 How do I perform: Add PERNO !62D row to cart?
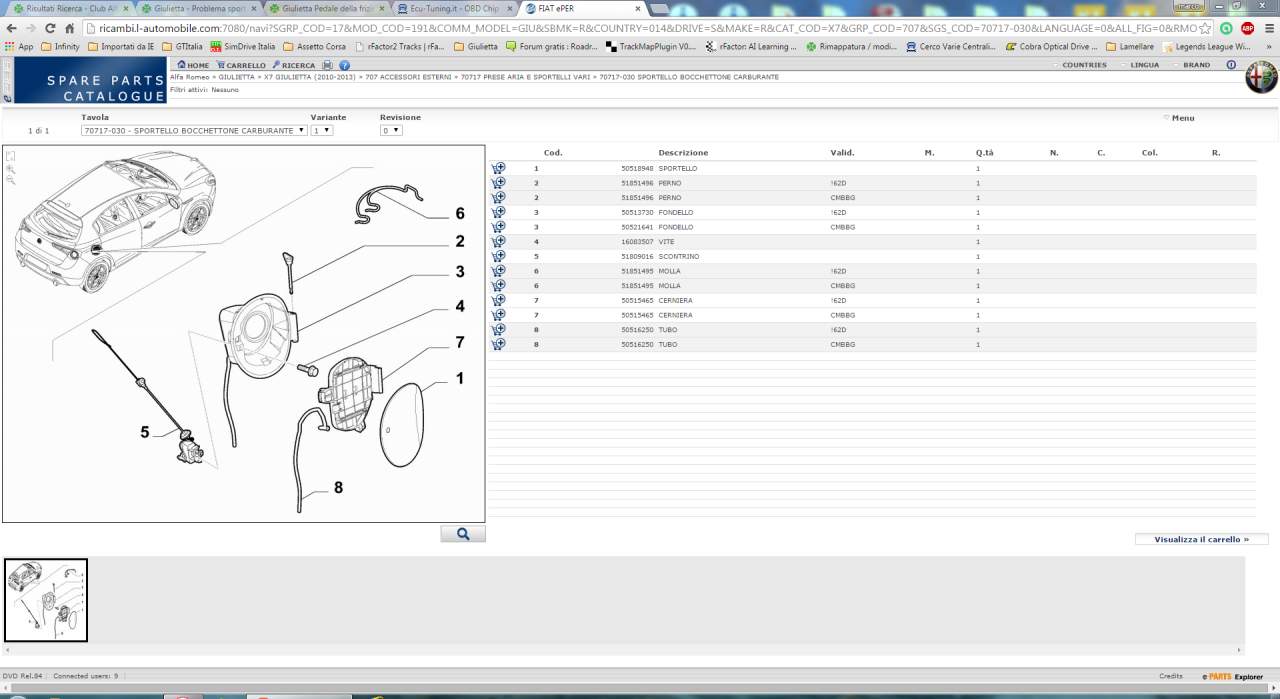pyautogui.click(x=498, y=183)
